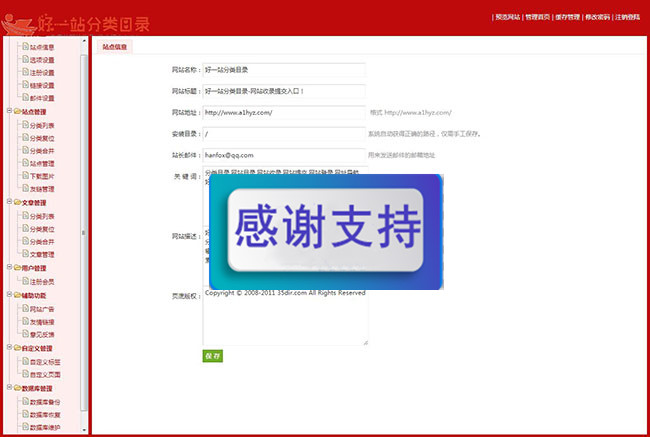Open the 文章管理 sub-item page

(x=42, y=254)
